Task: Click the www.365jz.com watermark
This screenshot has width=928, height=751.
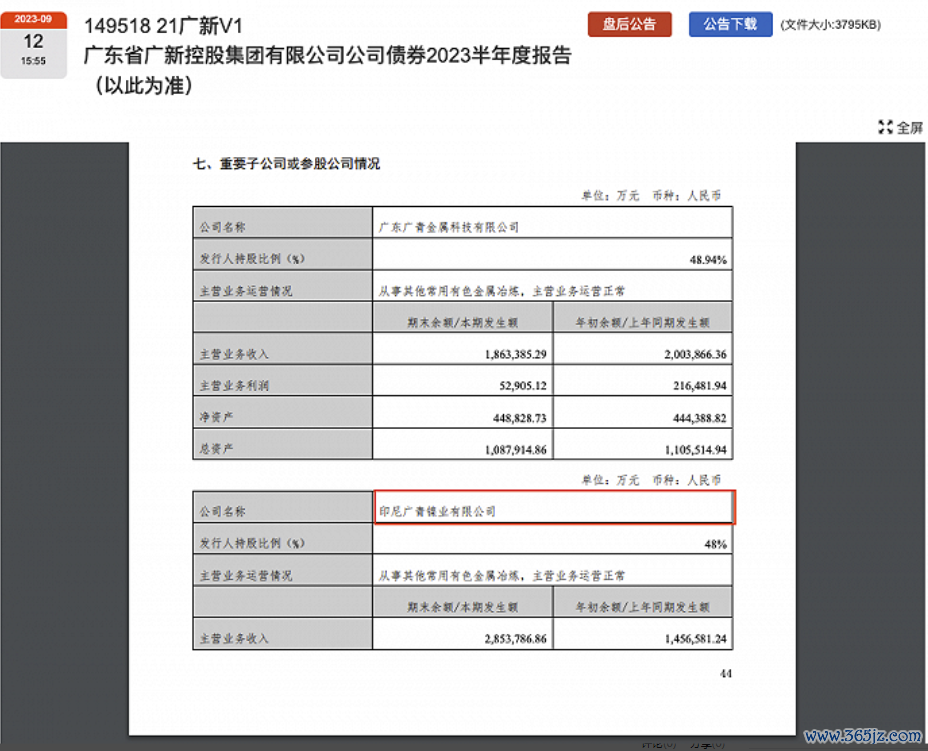Action: coord(862,736)
